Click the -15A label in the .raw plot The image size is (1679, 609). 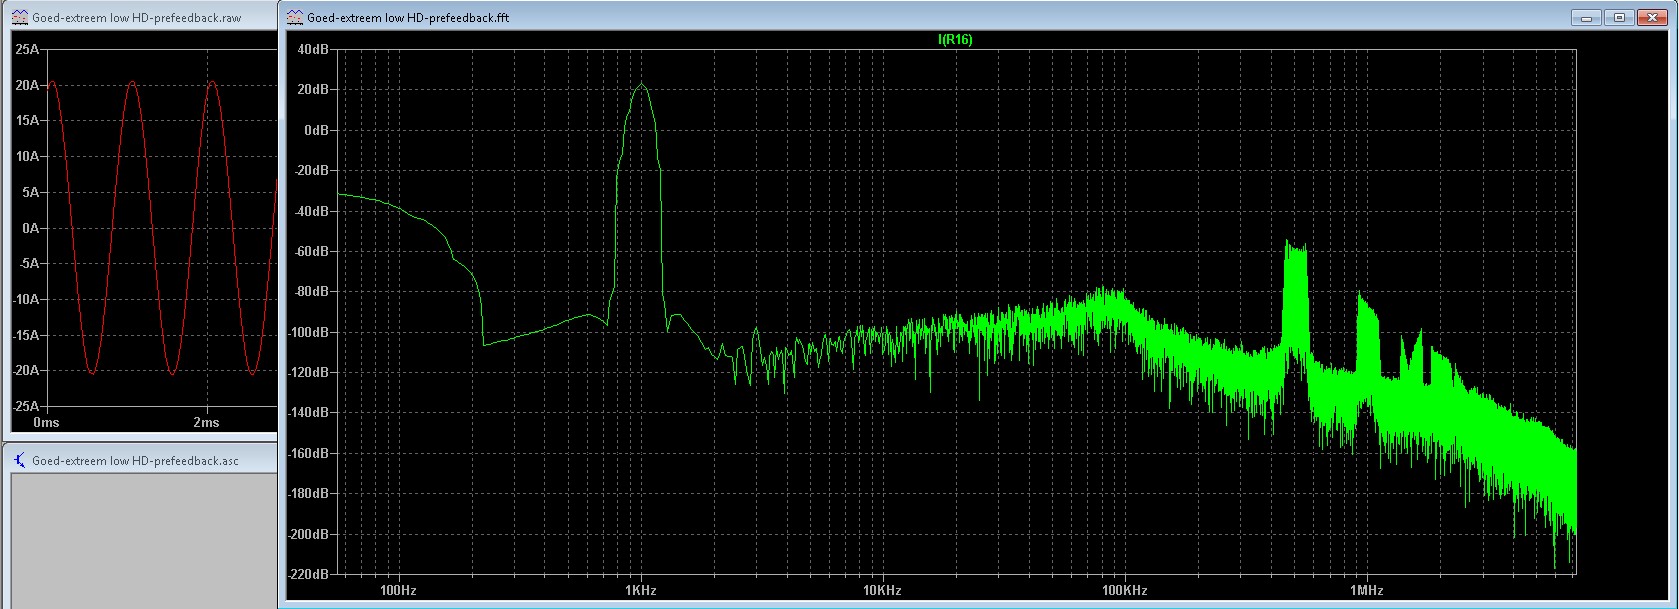coord(26,335)
